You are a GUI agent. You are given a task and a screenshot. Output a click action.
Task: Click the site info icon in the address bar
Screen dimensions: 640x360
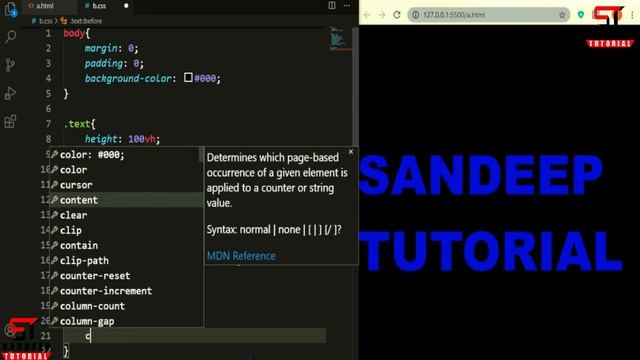point(416,15)
